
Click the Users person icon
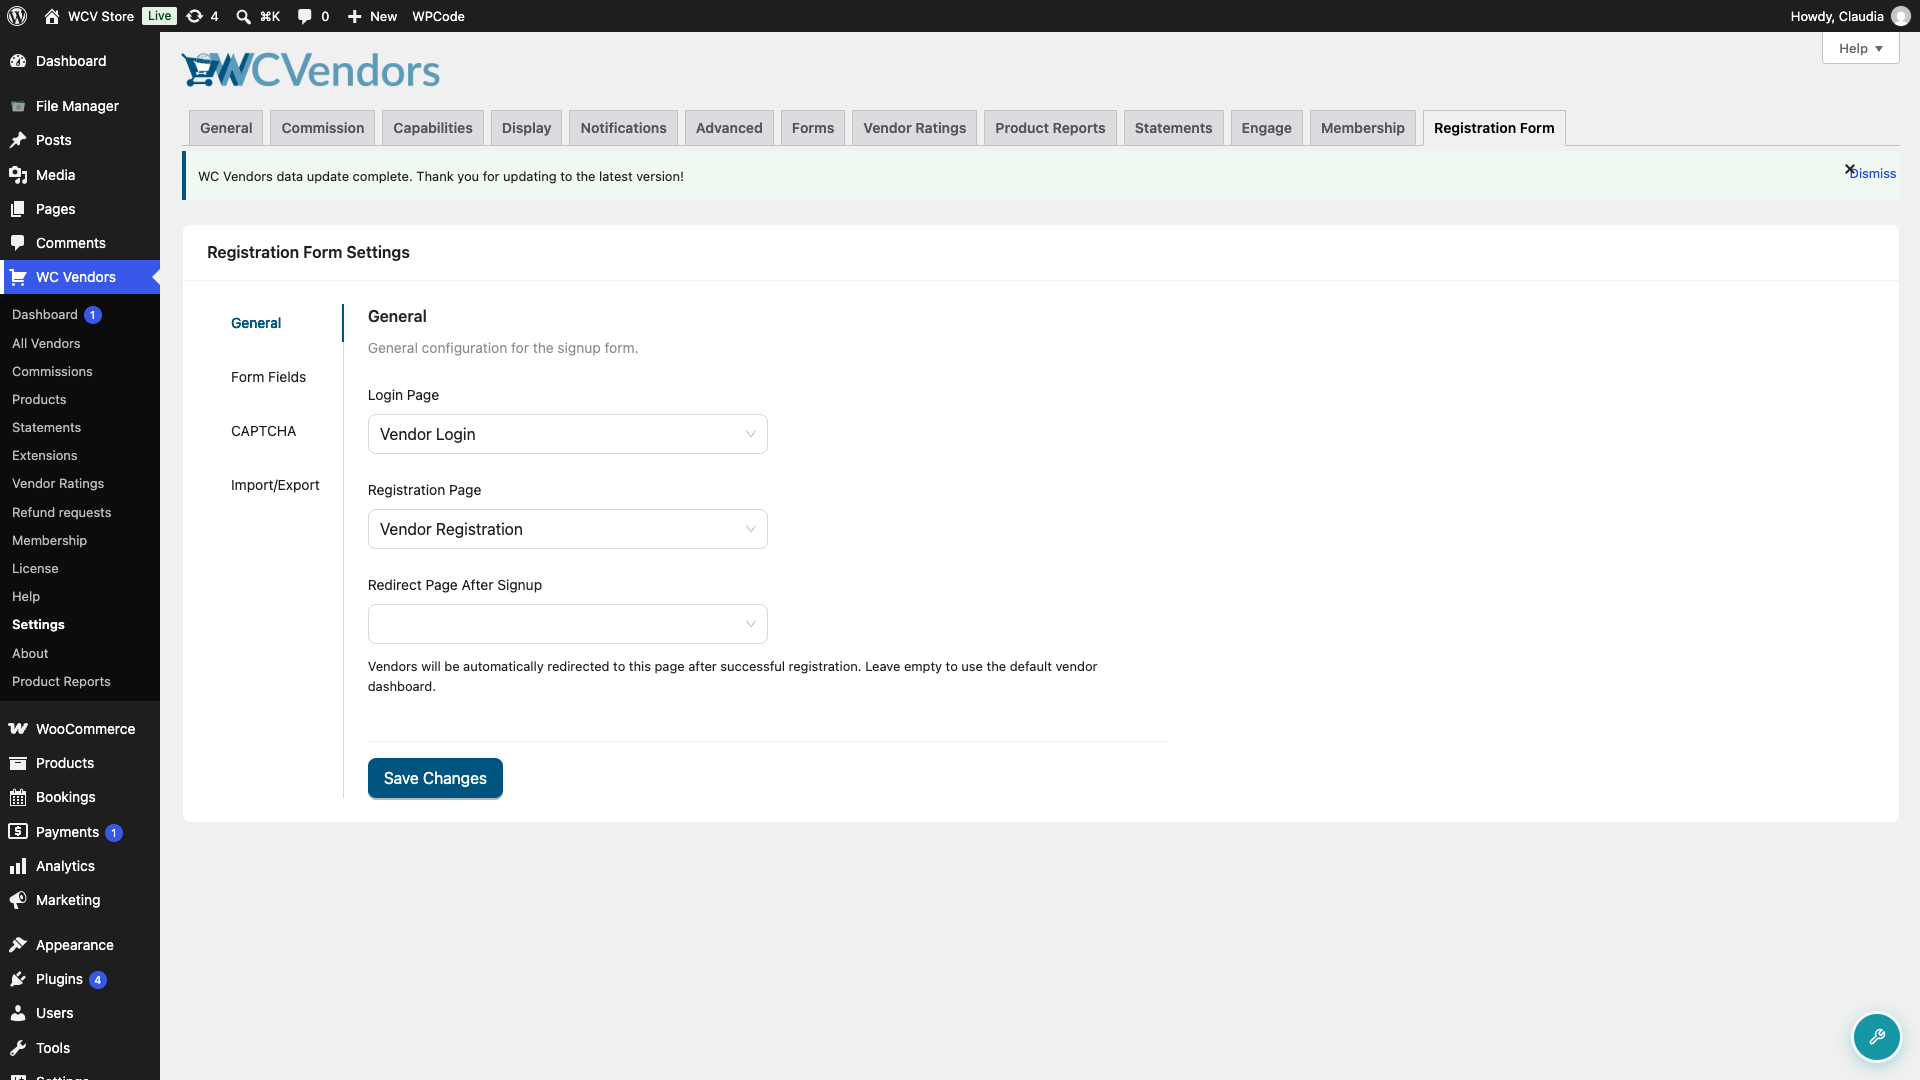[x=18, y=1013]
